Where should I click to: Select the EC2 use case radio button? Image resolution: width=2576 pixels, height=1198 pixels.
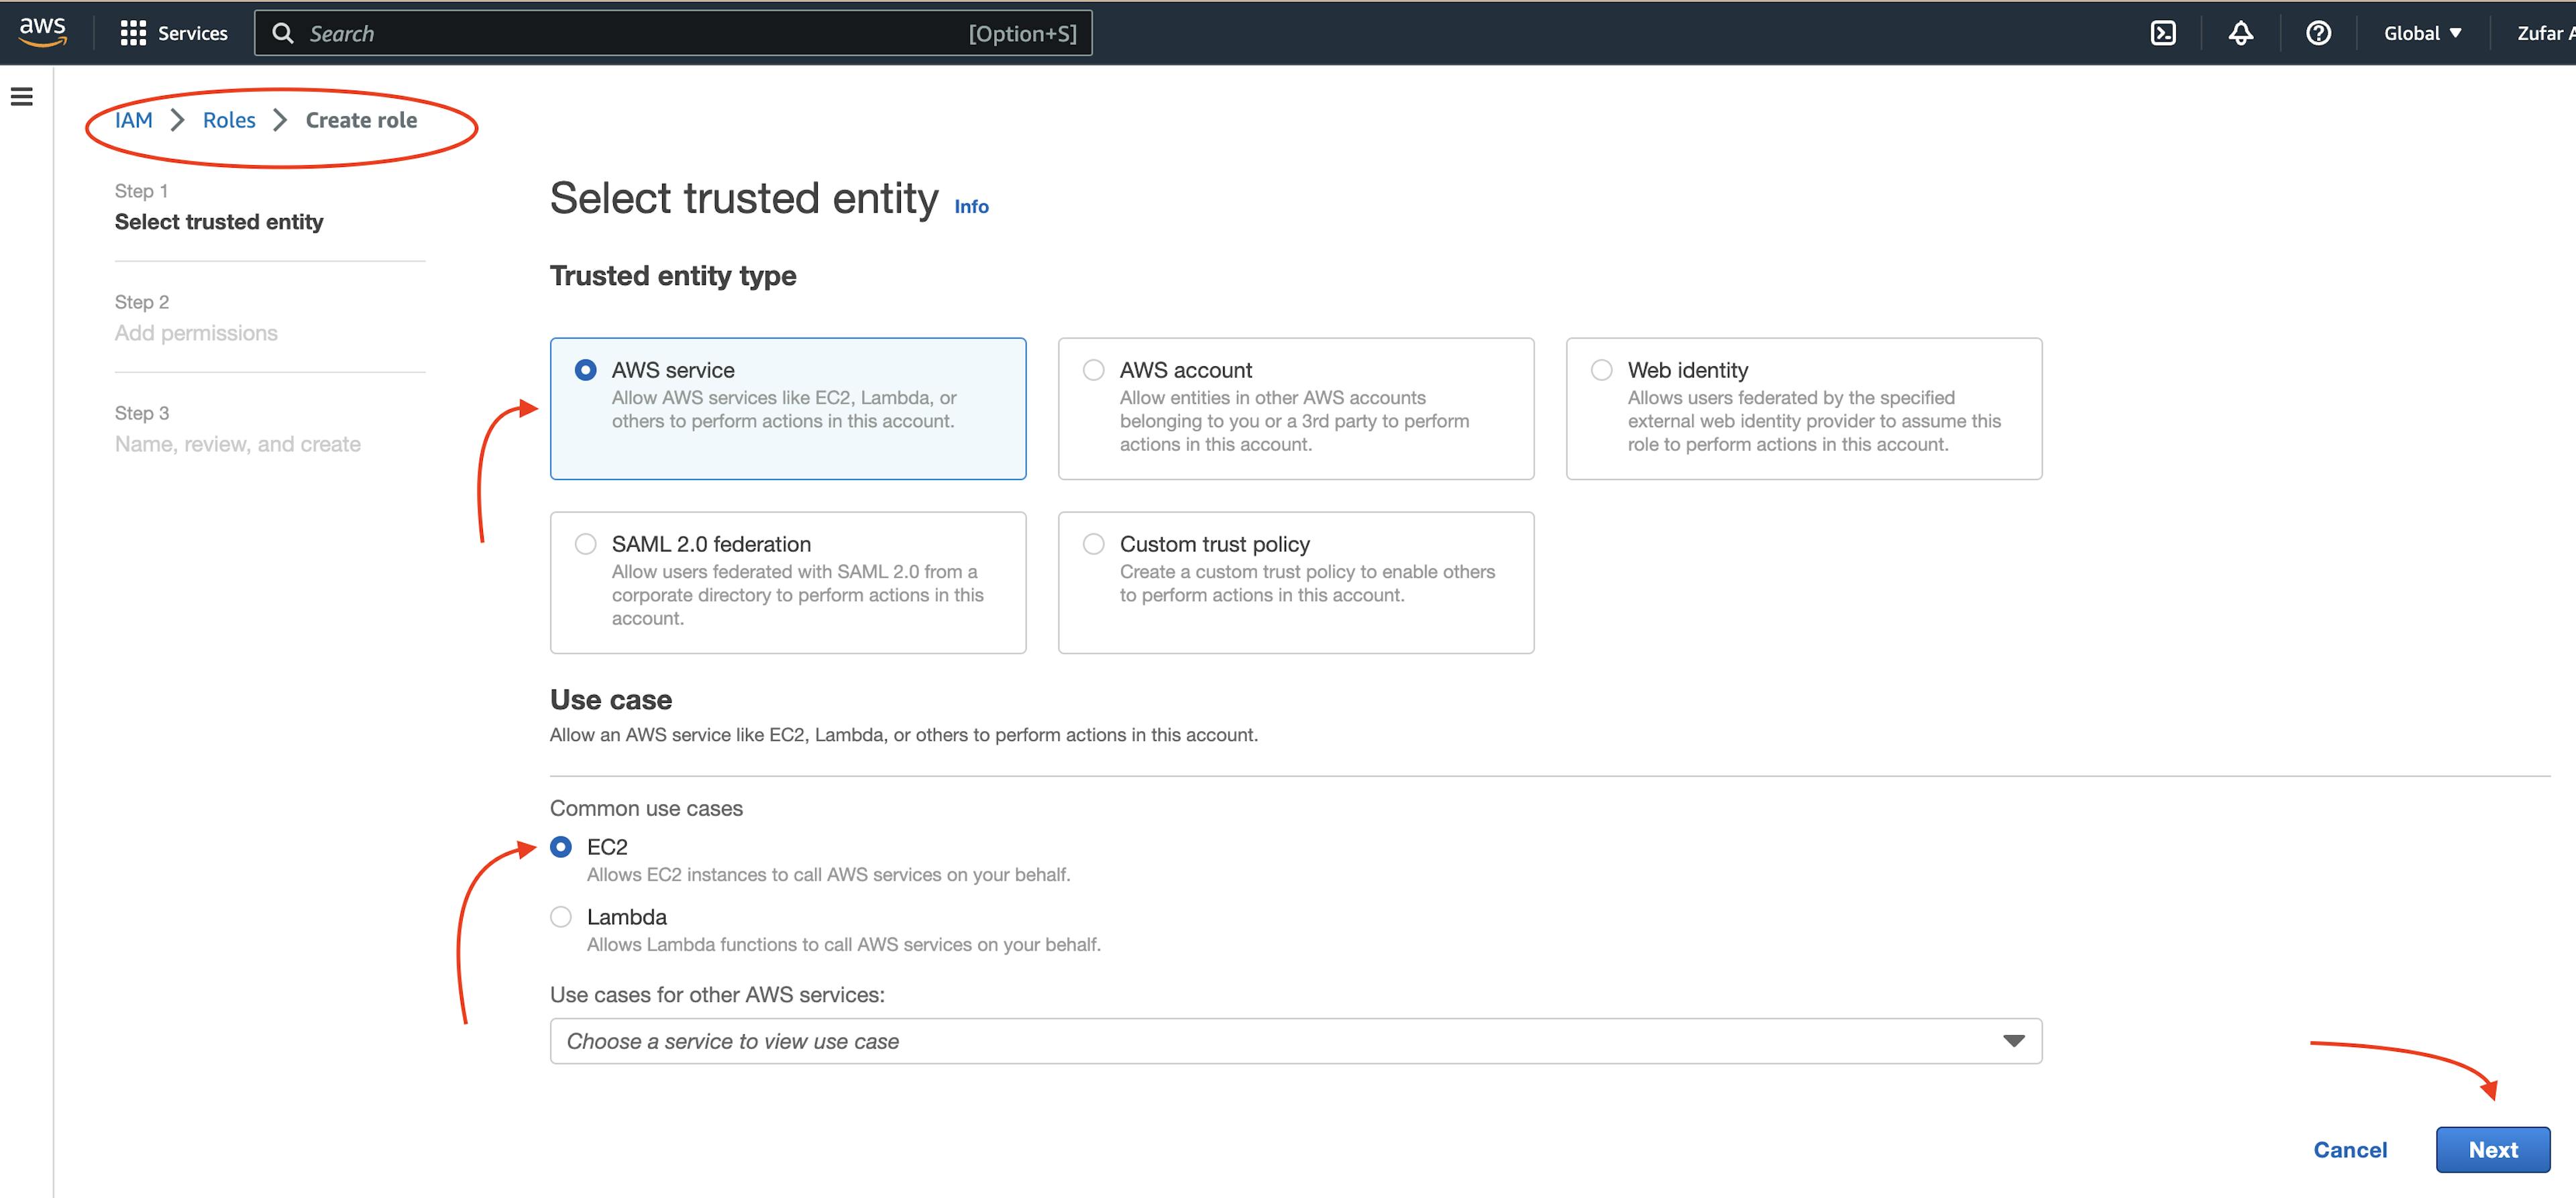click(560, 847)
